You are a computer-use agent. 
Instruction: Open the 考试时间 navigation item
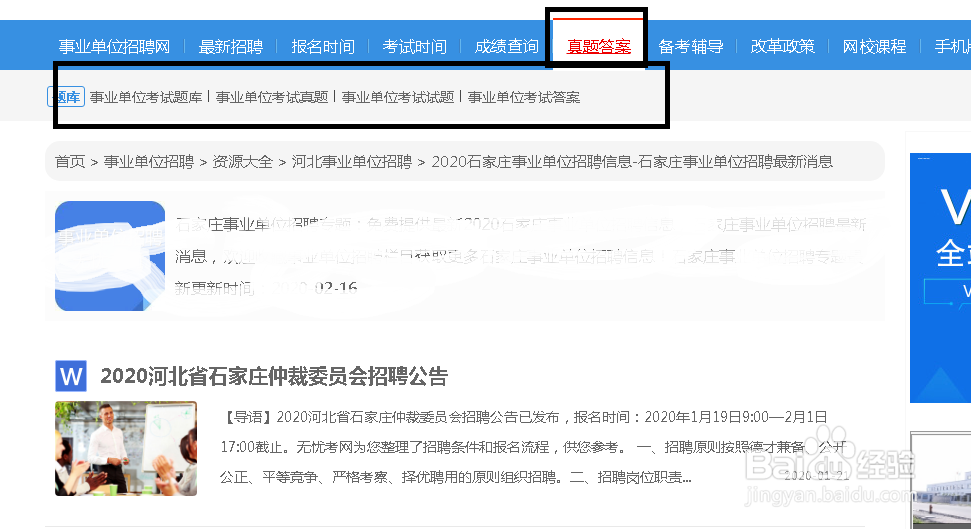click(x=414, y=46)
